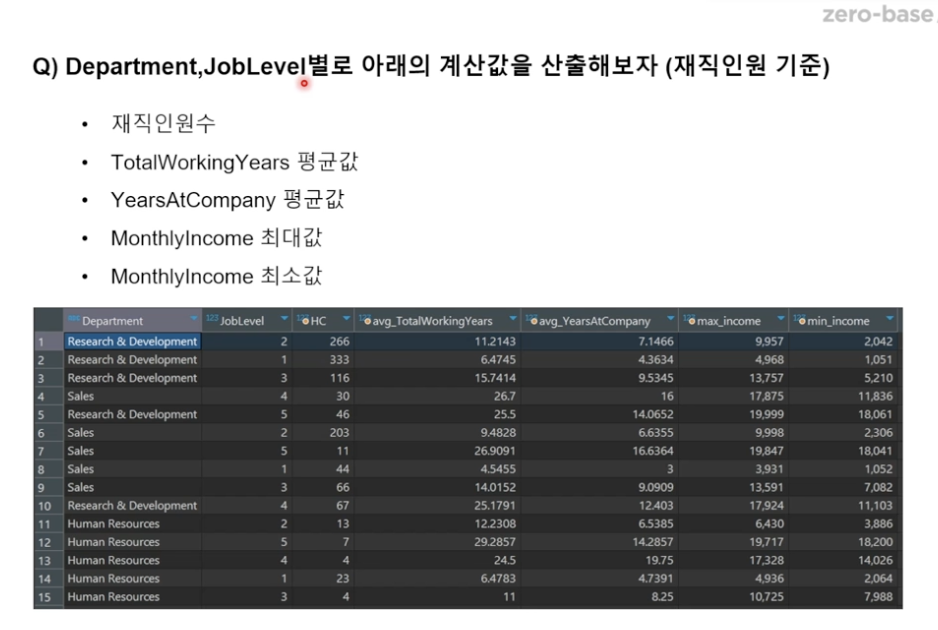Image resolution: width=938 pixels, height=630 pixels.
Task: Open the JobLevel column filter arrow
Action: [x=284, y=318]
